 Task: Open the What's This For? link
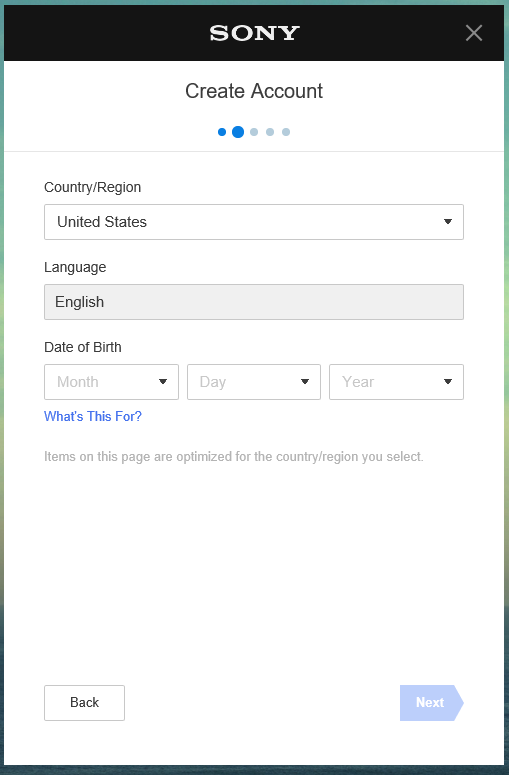[x=93, y=417]
